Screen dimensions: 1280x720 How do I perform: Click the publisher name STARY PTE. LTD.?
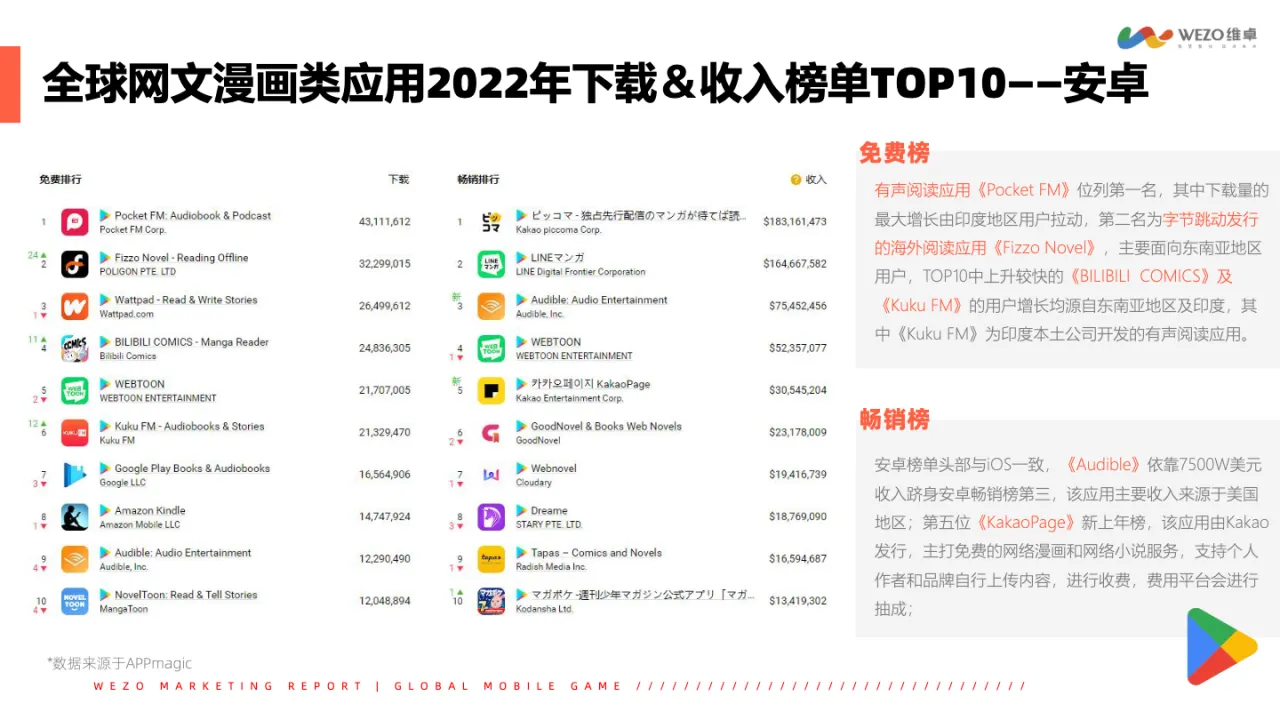[549, 524]
